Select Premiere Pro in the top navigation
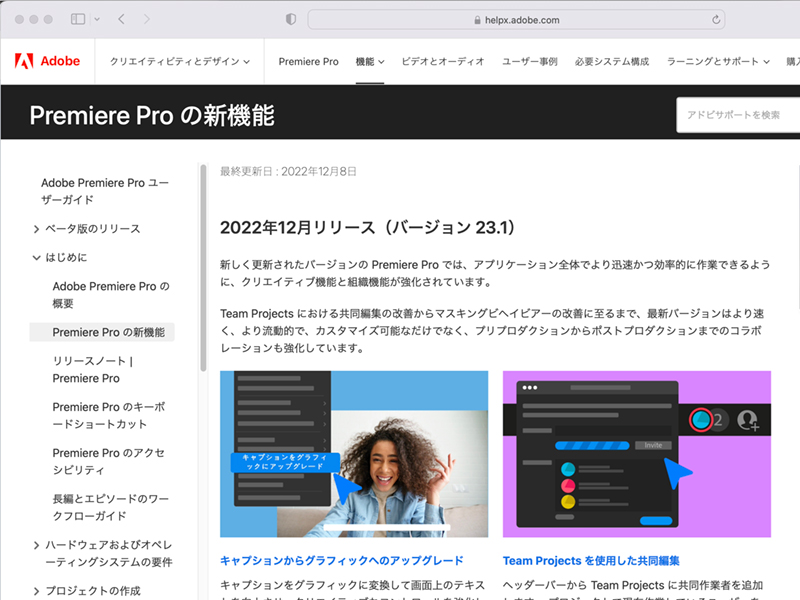This screenshot has height=600, width=800. (308, 61)
